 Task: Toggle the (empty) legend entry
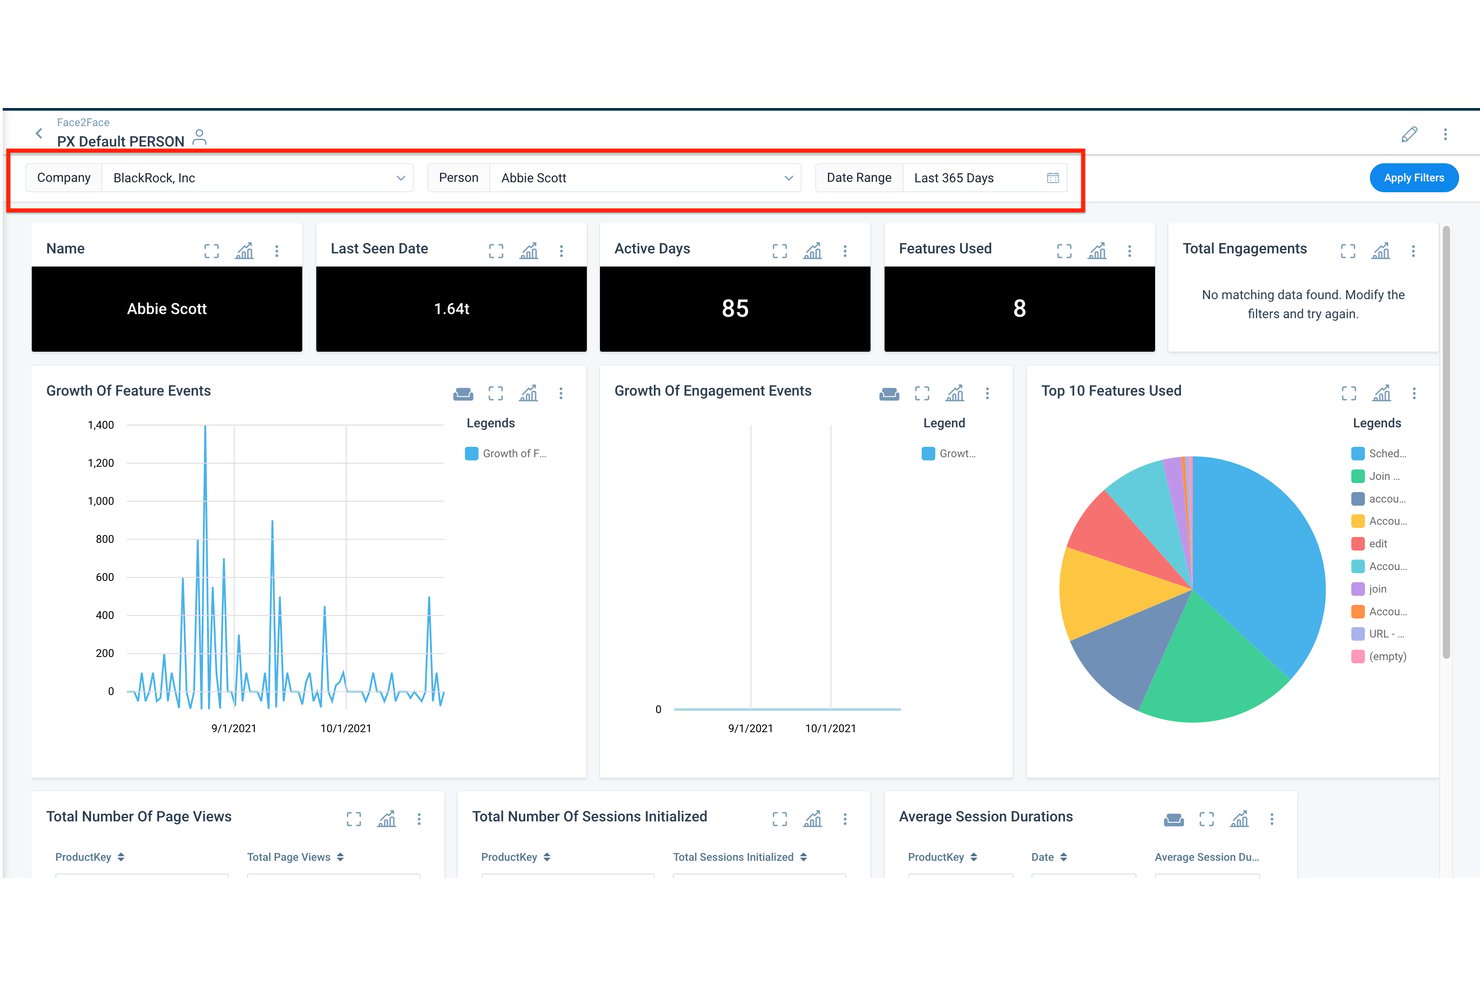click(x=1379, y=657)
